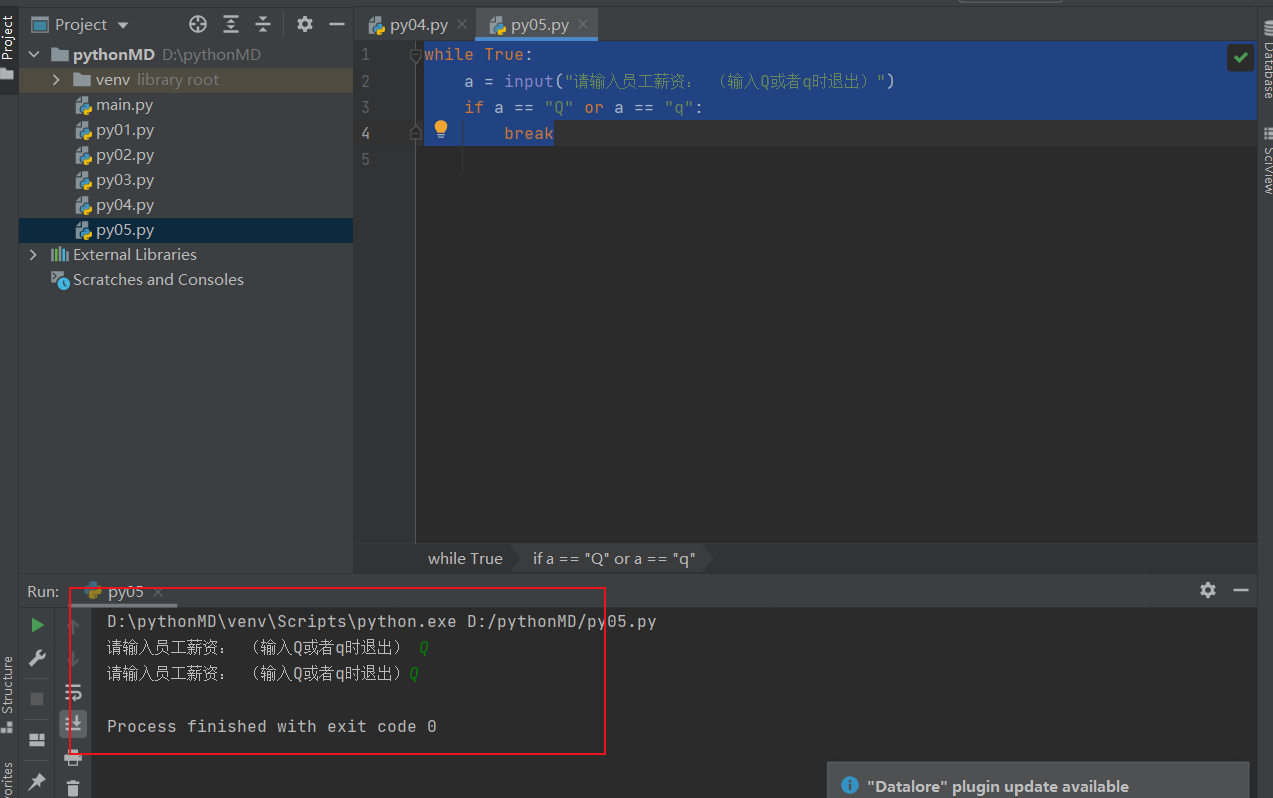Click the 'if a == "Q" or a == "q"' breadcrumb
Viewport: 1273px width, 798px height.
point(613,558)
